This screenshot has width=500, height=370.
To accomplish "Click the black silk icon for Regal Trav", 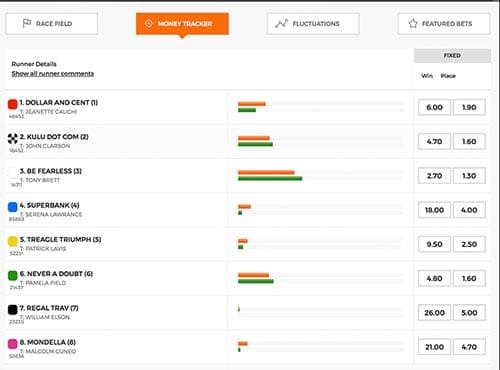I will click(x=13, y=310).
